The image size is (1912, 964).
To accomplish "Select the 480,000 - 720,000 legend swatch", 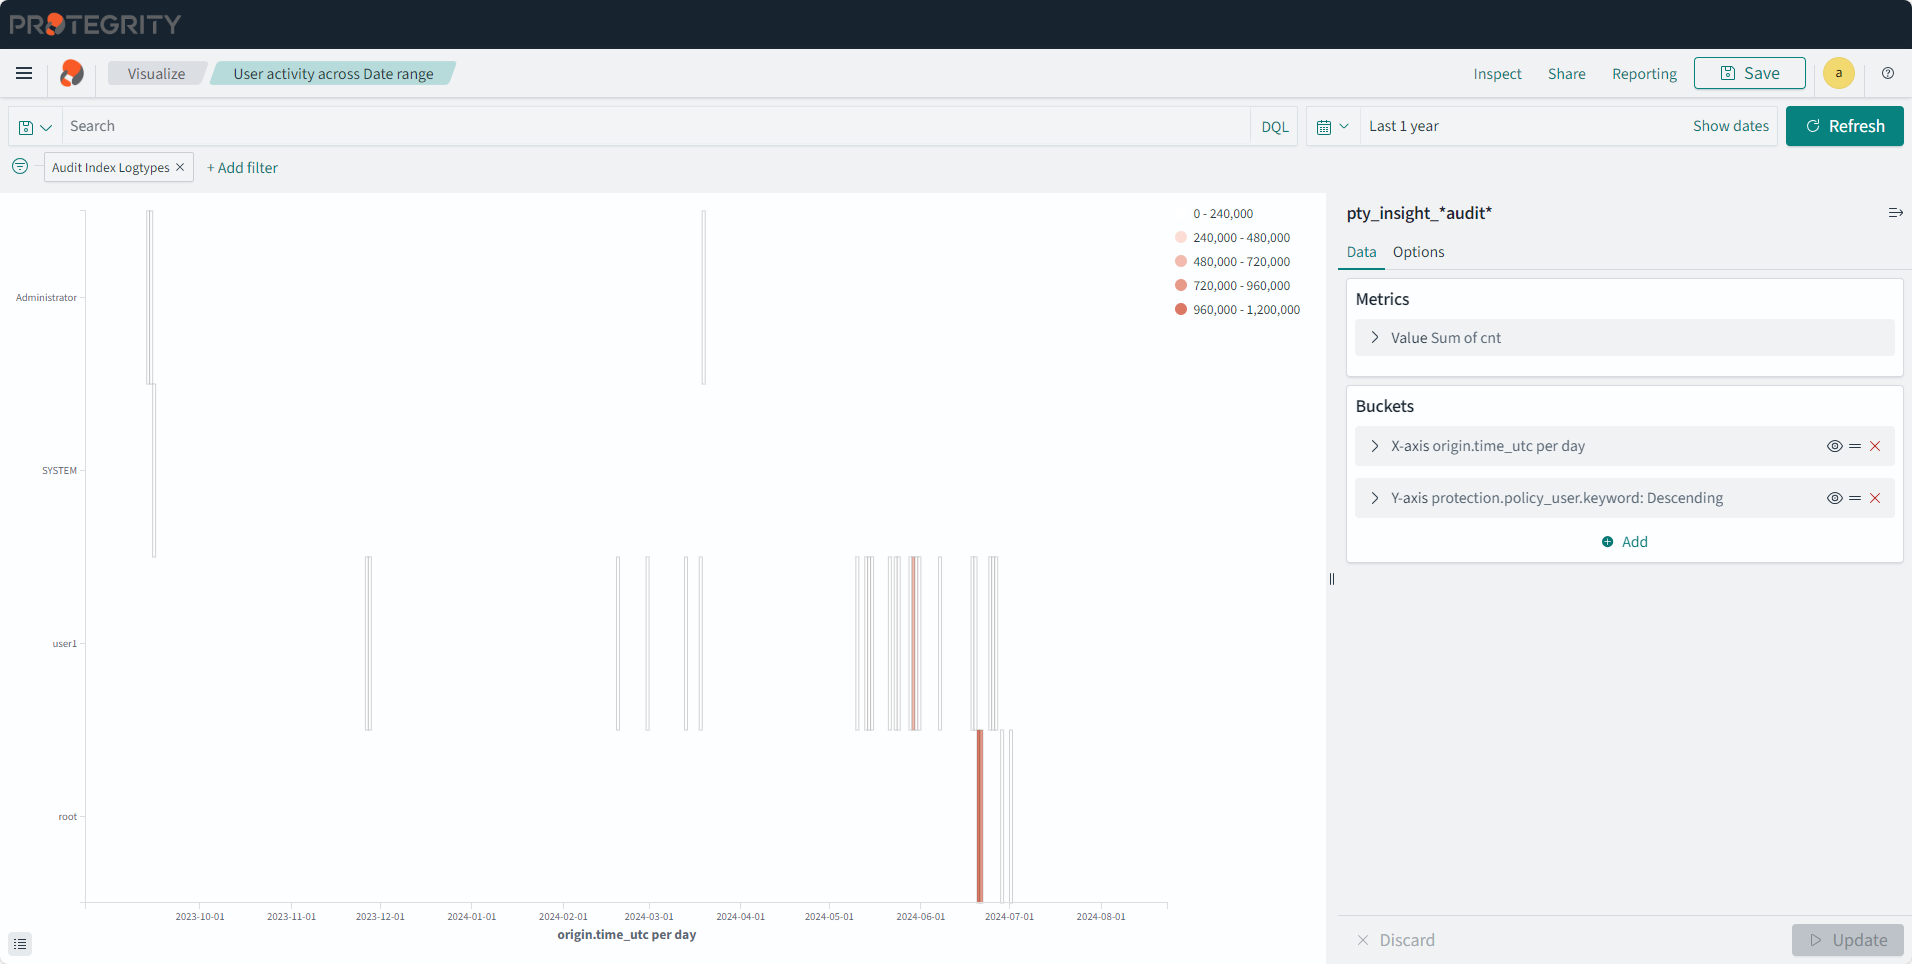I will point(1181,262).
